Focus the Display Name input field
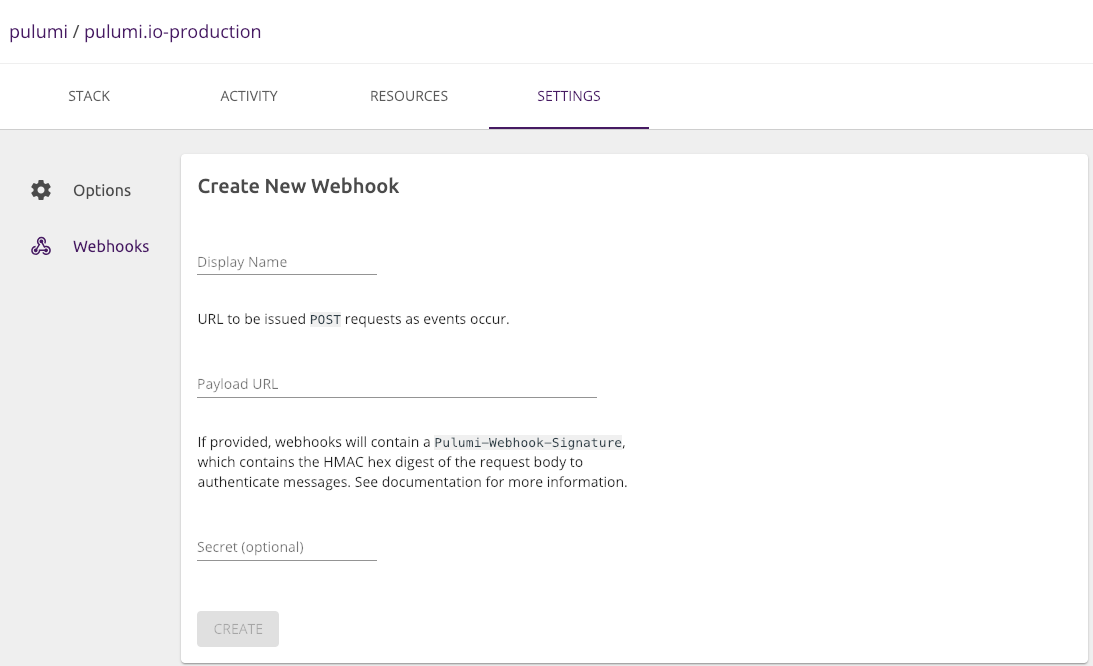This screenshot has width=1093, height=666. click(x=286, y=262)
